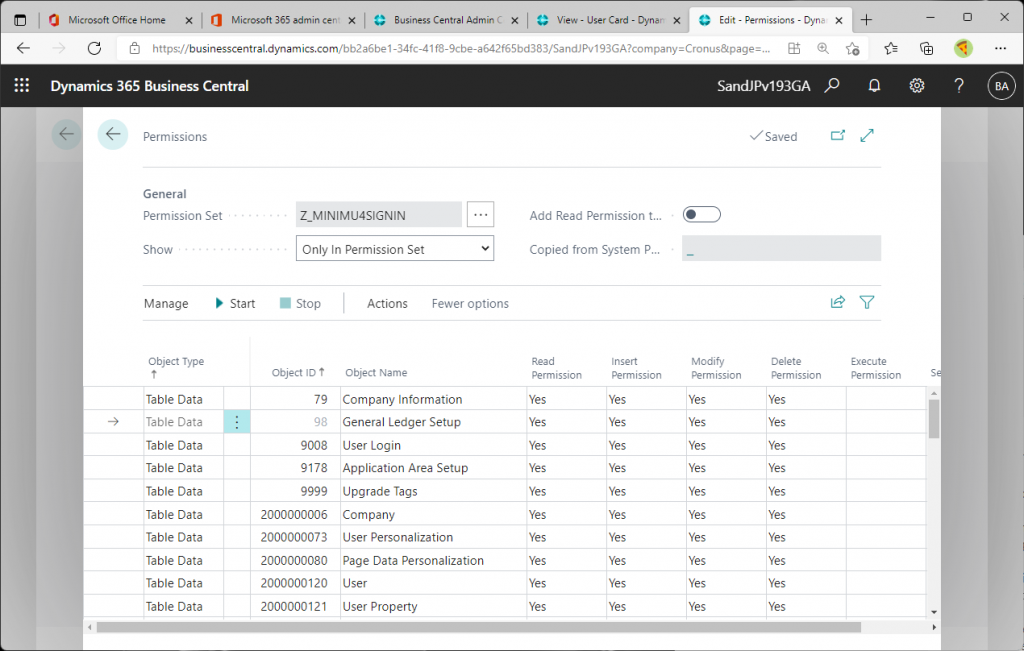1024x651 pixels.
Task: Switch to the Microsoft 365 admin center tab
Action: [x=283, y=20]
